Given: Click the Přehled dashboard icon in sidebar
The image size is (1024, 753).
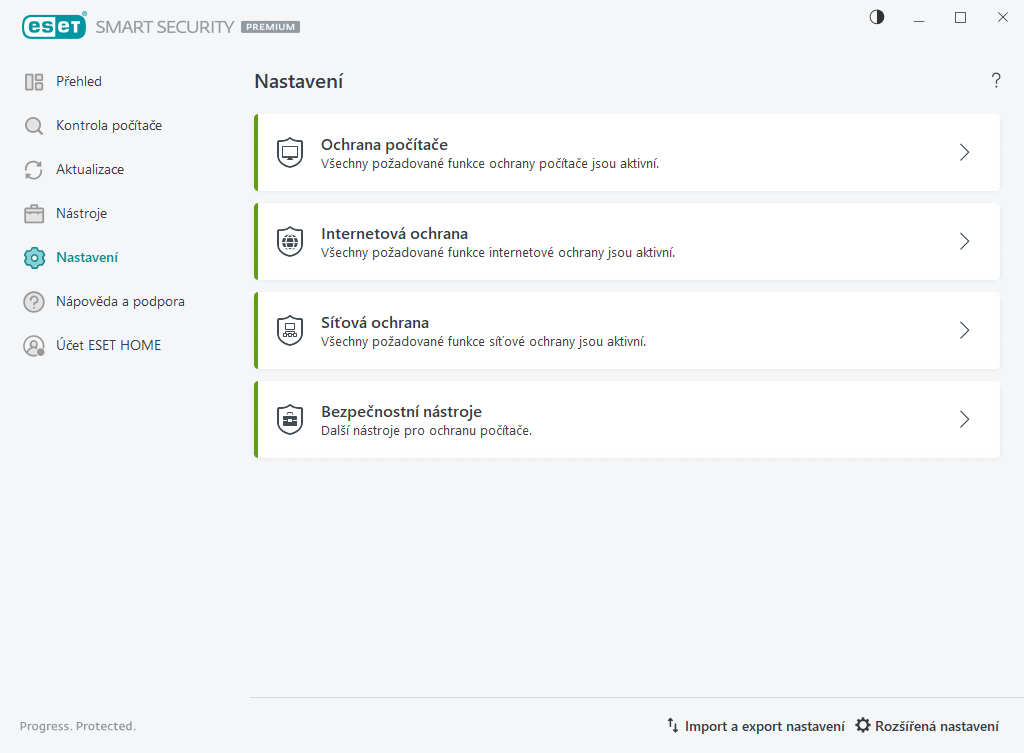Looking at the screenshot, I should coord(34,82).
